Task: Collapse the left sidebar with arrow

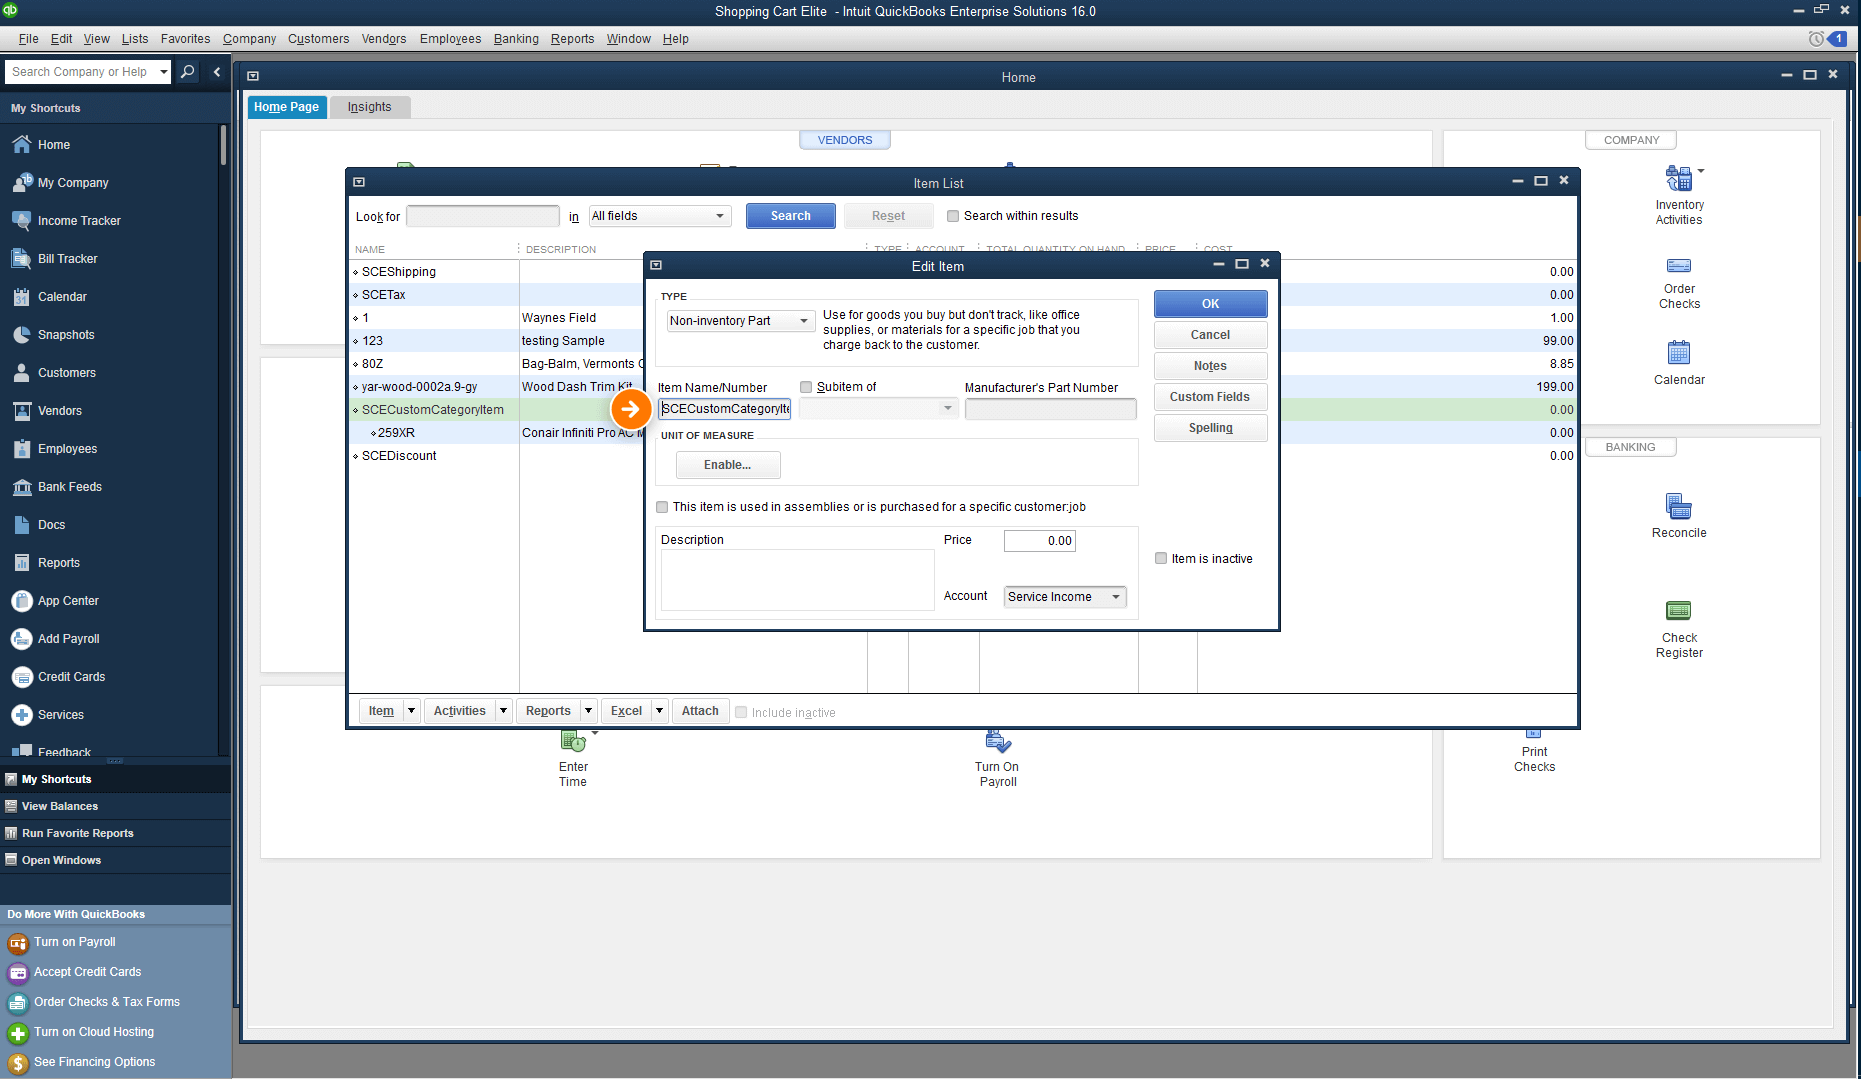Action: point(217,72)
